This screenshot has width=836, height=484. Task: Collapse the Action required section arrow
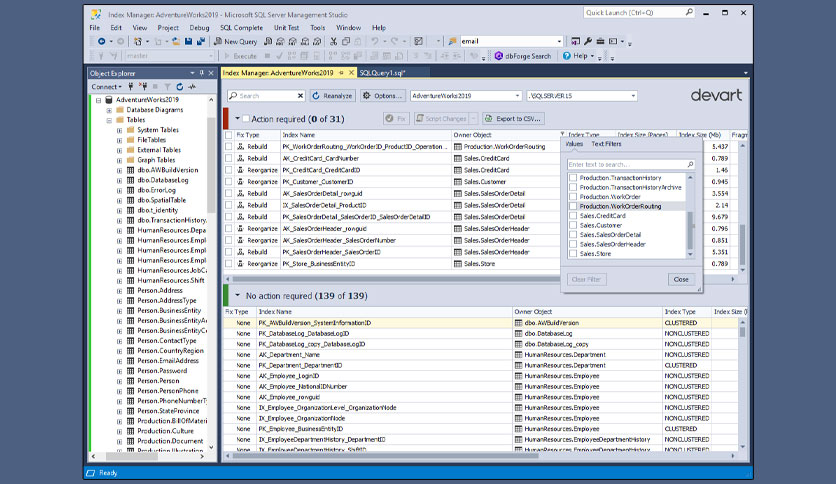237,118
